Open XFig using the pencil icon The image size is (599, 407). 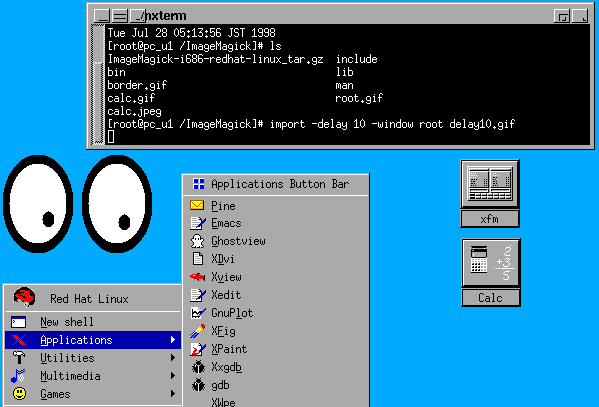click(x=198, y=331)
